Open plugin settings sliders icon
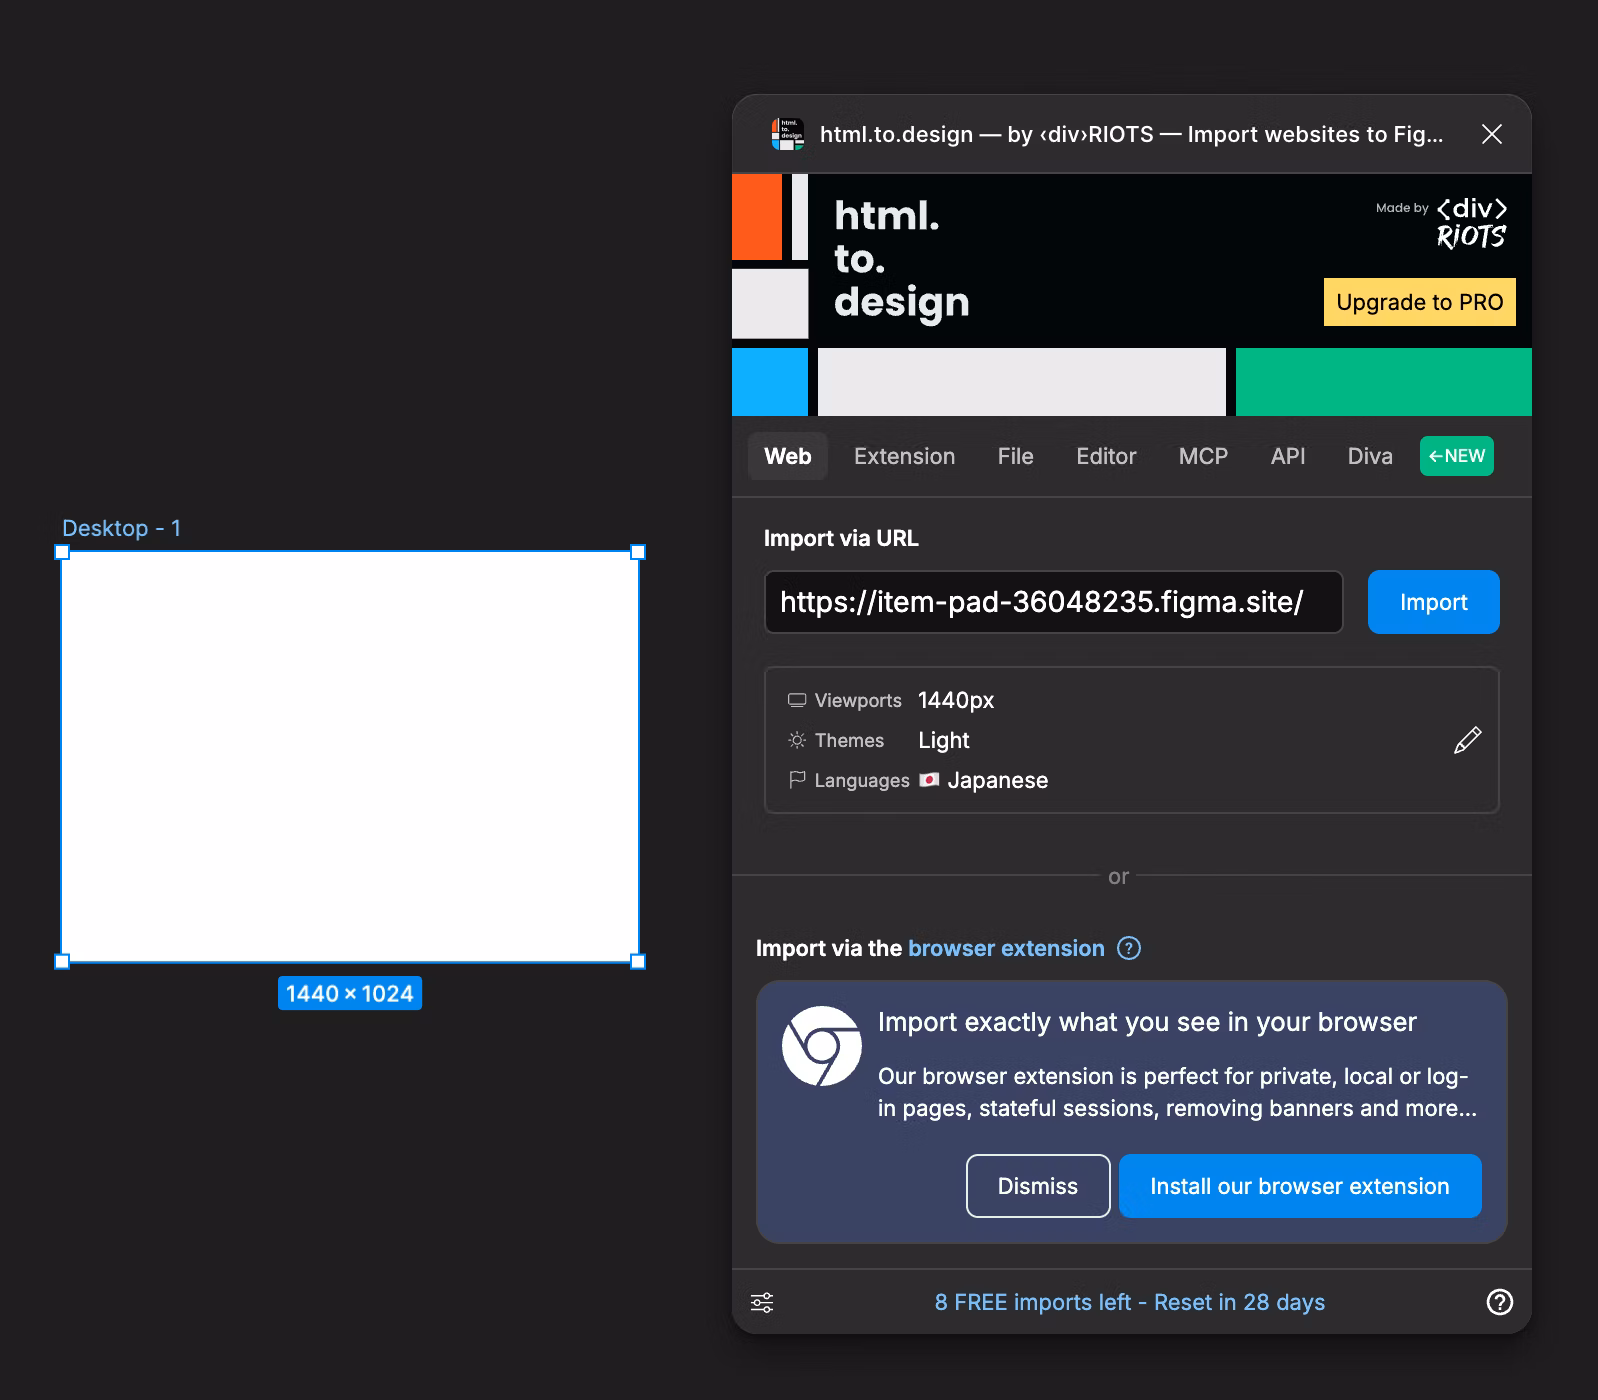Image resolution: width=1598 pixels, height=1400 pixels. [762, 1302]
